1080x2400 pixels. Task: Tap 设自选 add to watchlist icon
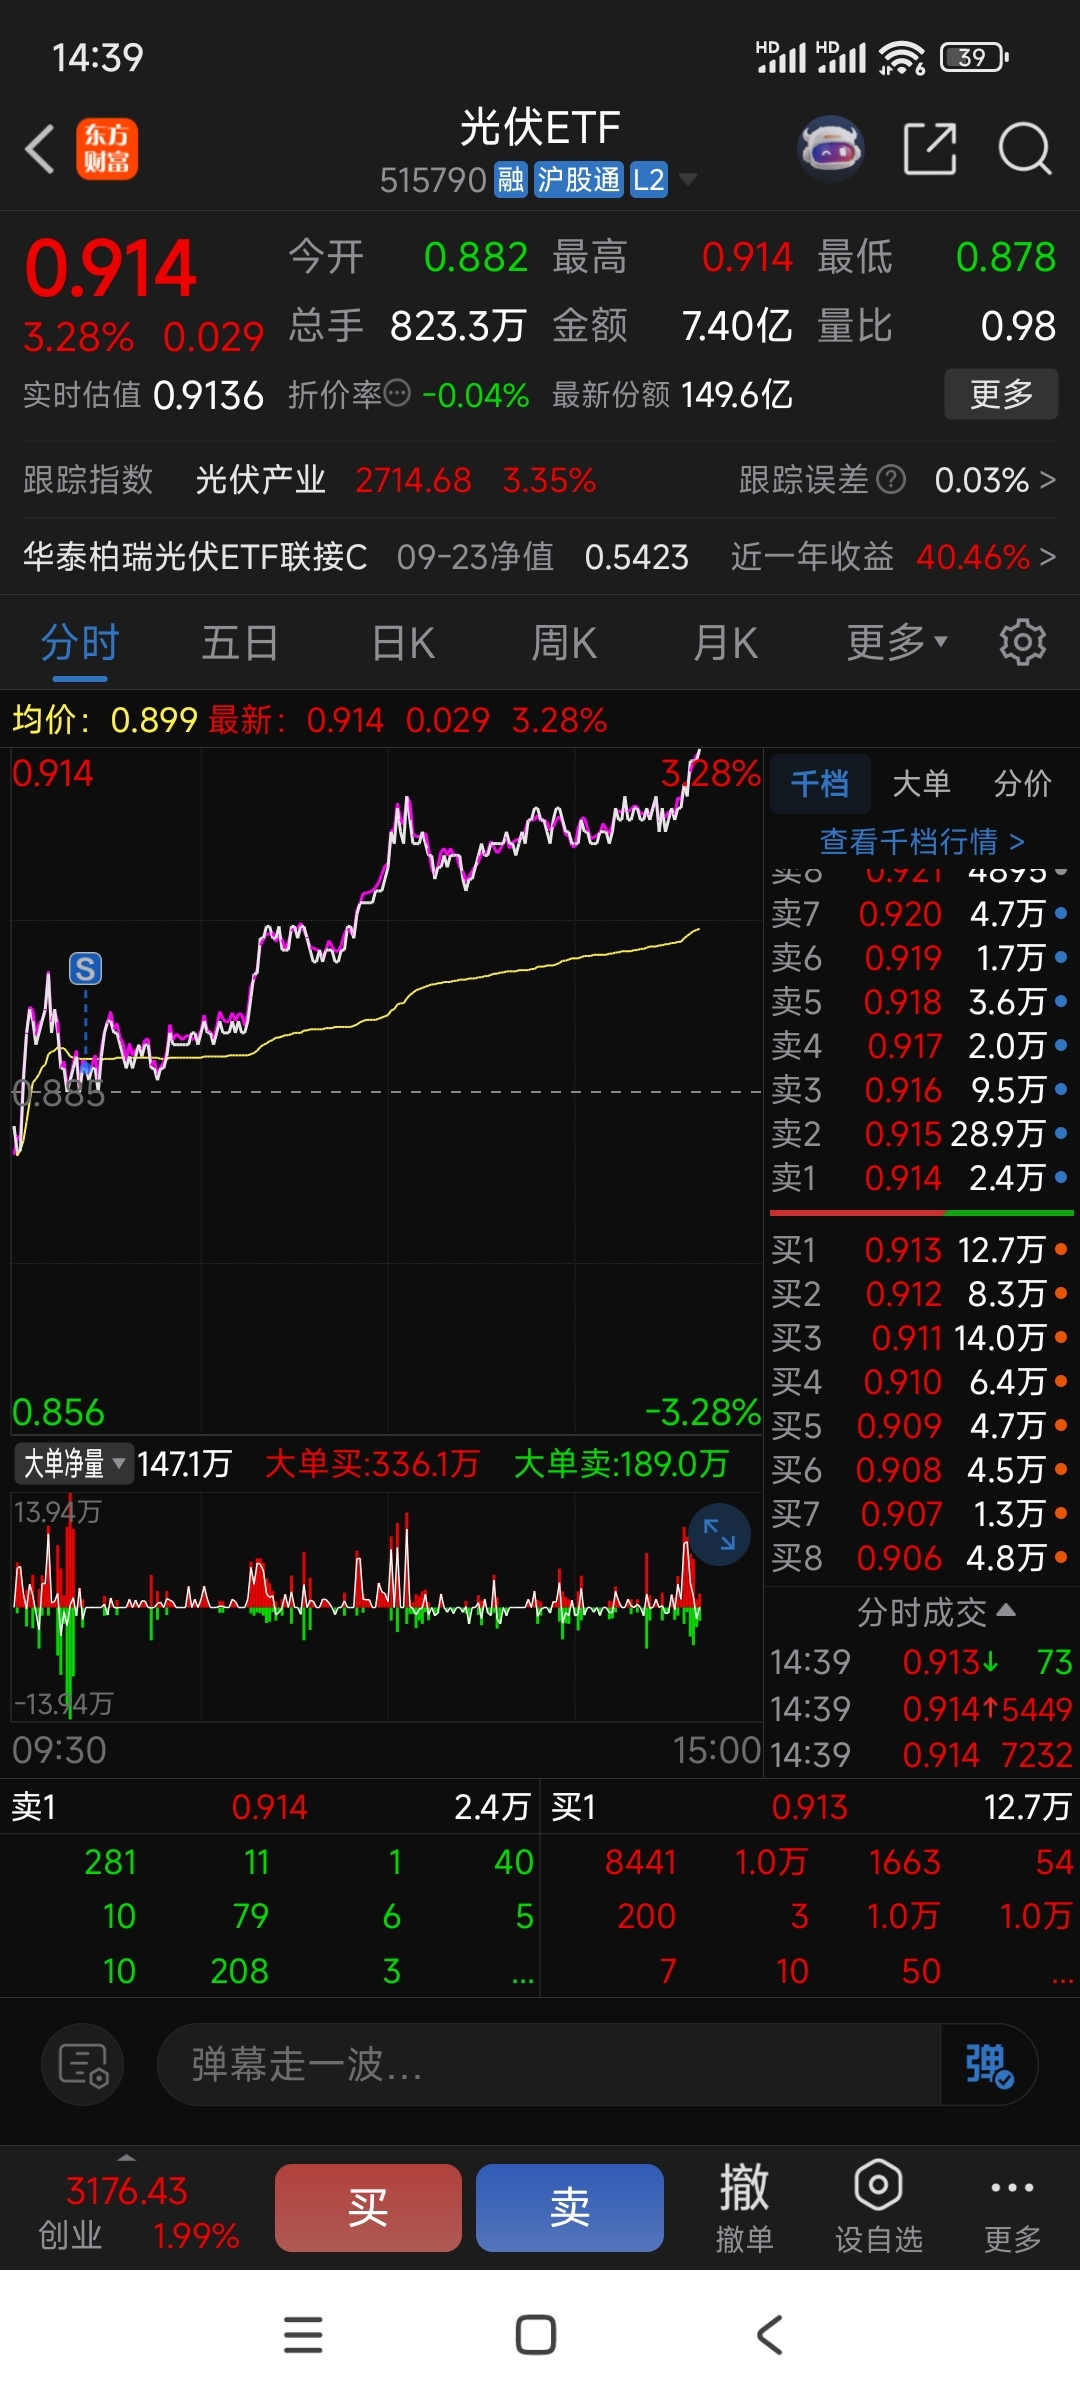point(878,2208)
